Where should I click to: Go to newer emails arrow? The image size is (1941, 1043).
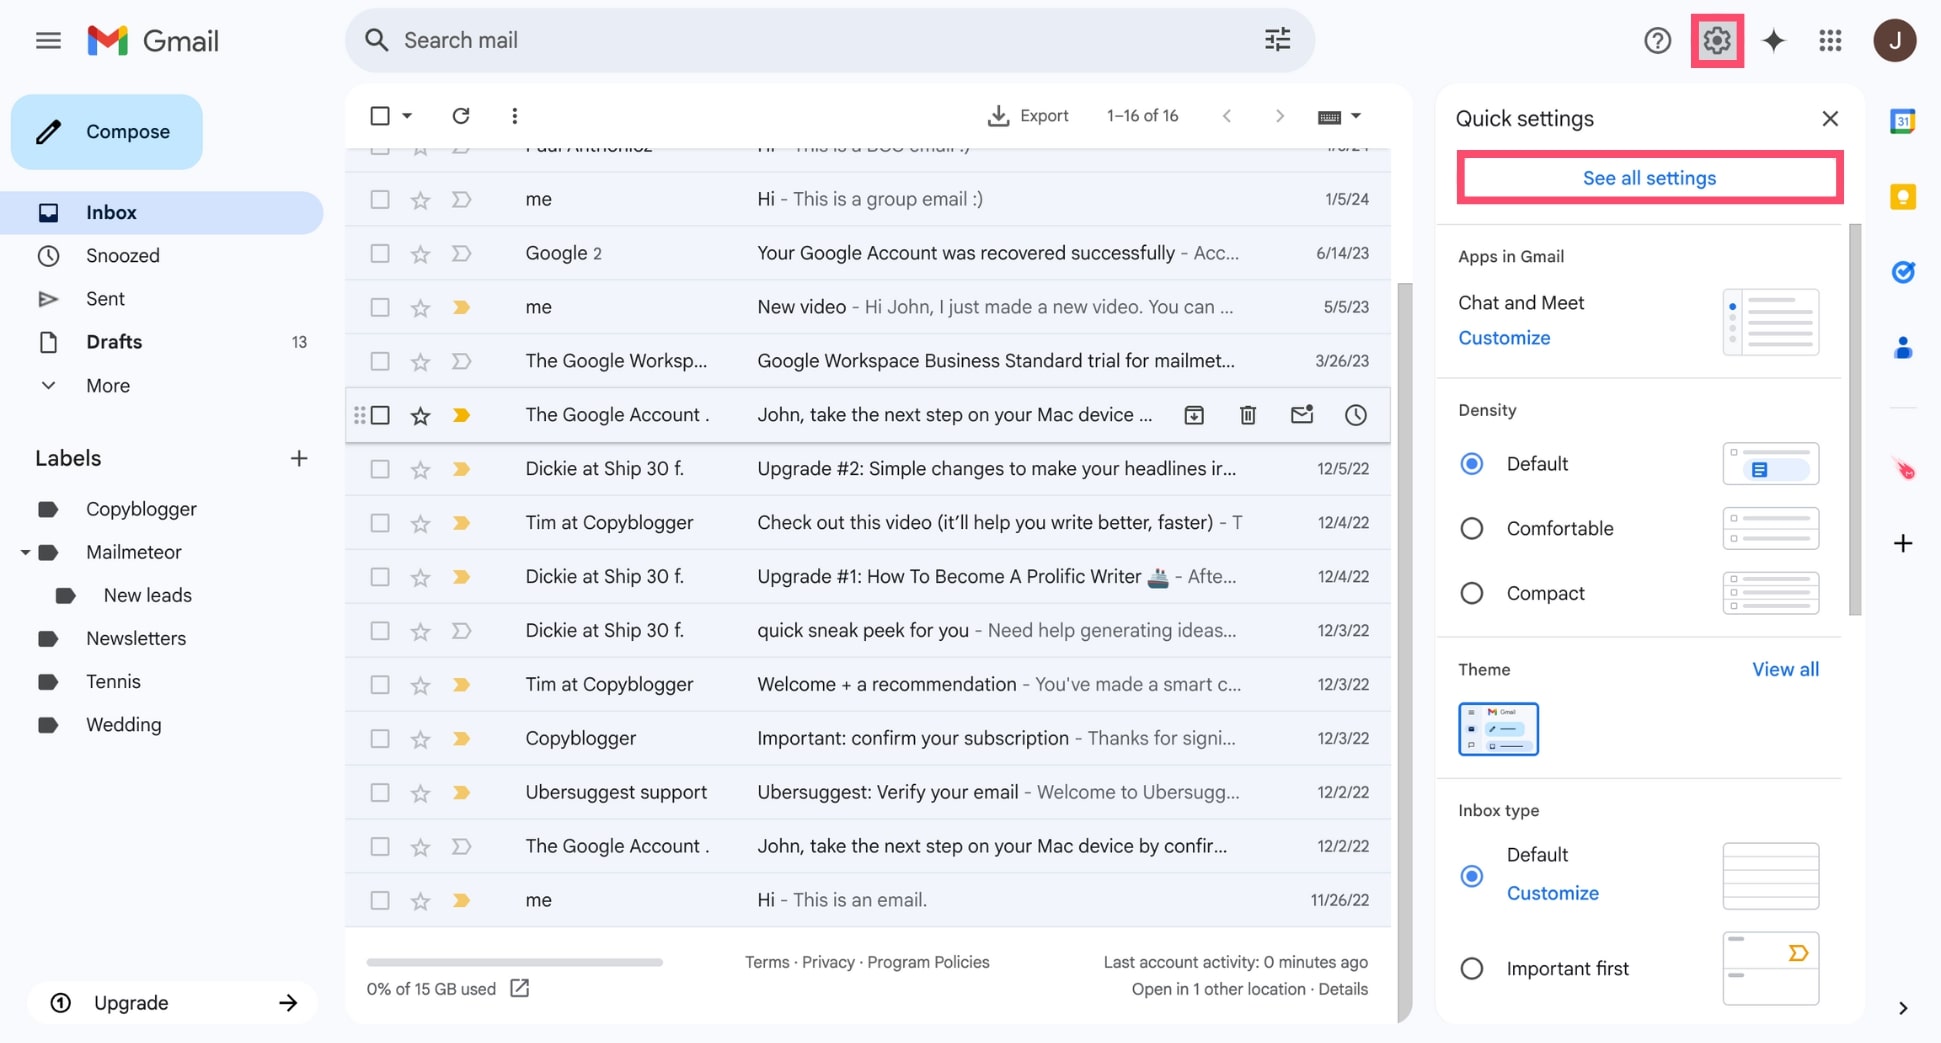point(1227,116)
